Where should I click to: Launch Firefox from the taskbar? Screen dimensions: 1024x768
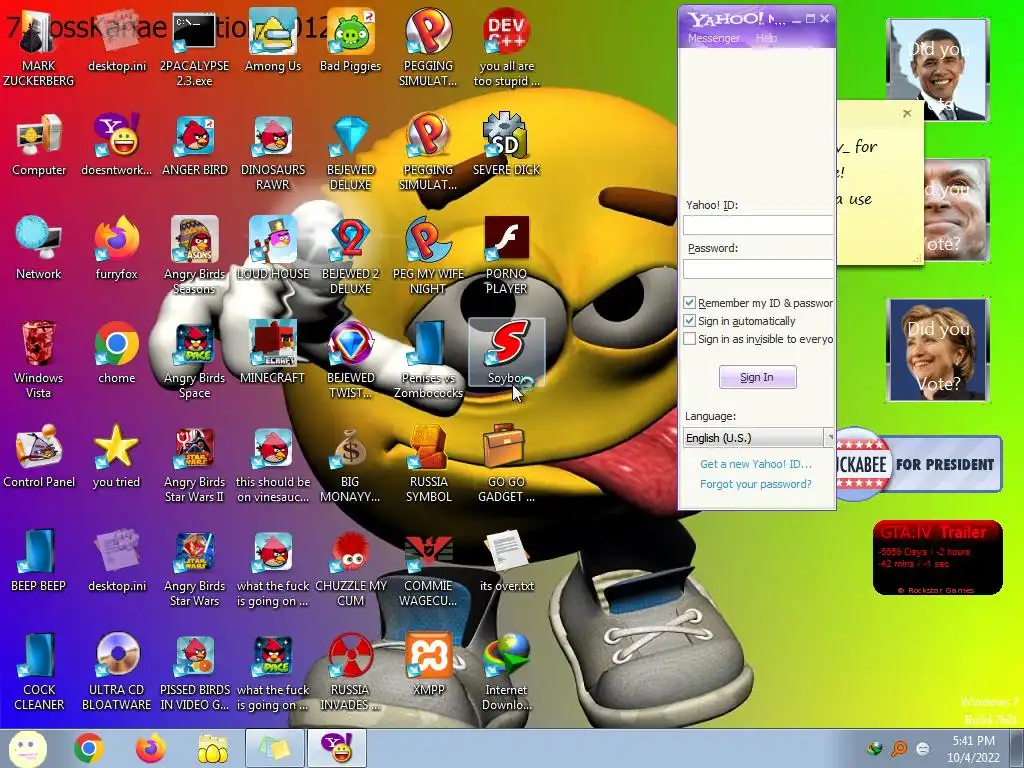(x=151, y=748)
